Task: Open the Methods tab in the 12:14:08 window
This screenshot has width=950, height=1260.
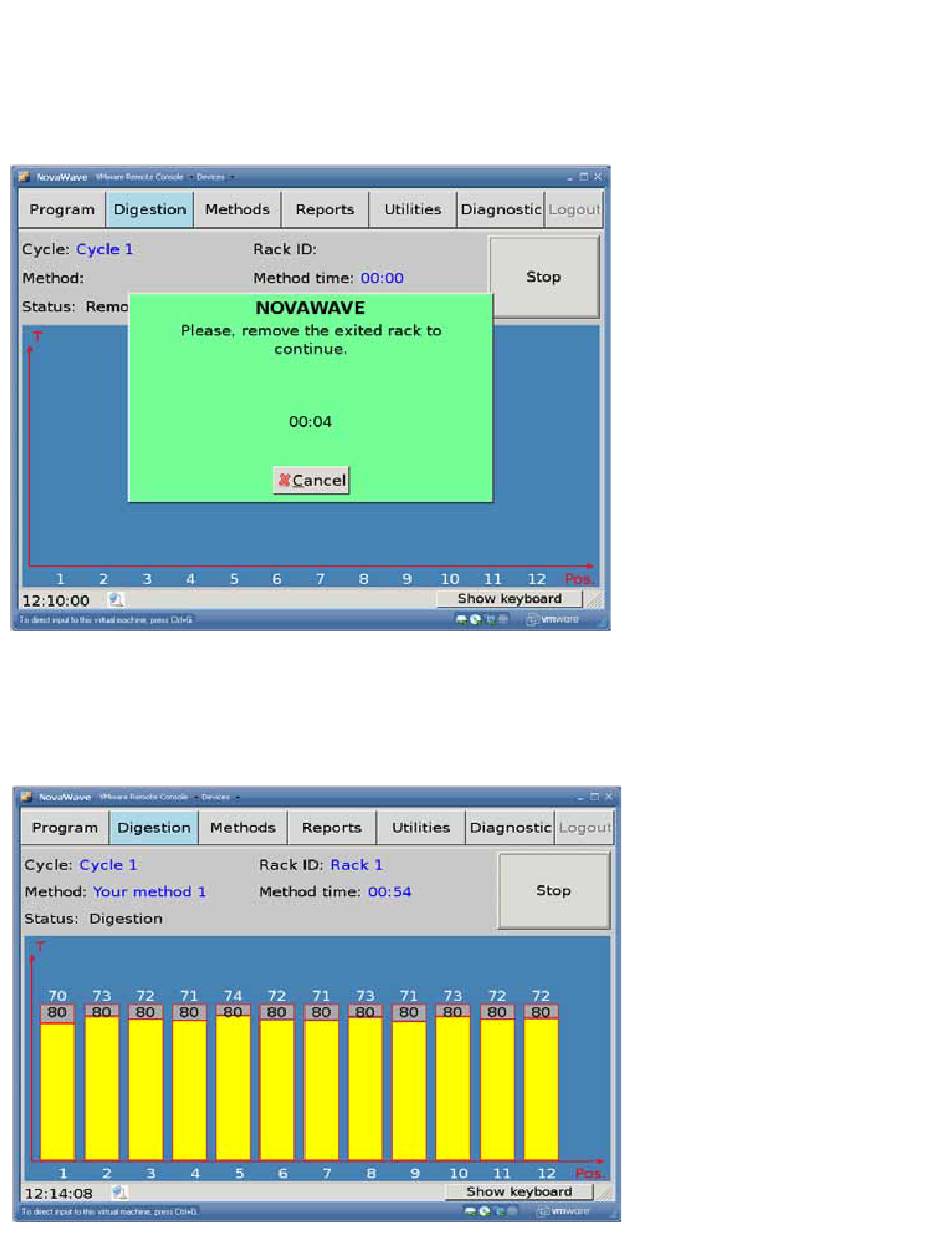Action: (x=243, y=828)
